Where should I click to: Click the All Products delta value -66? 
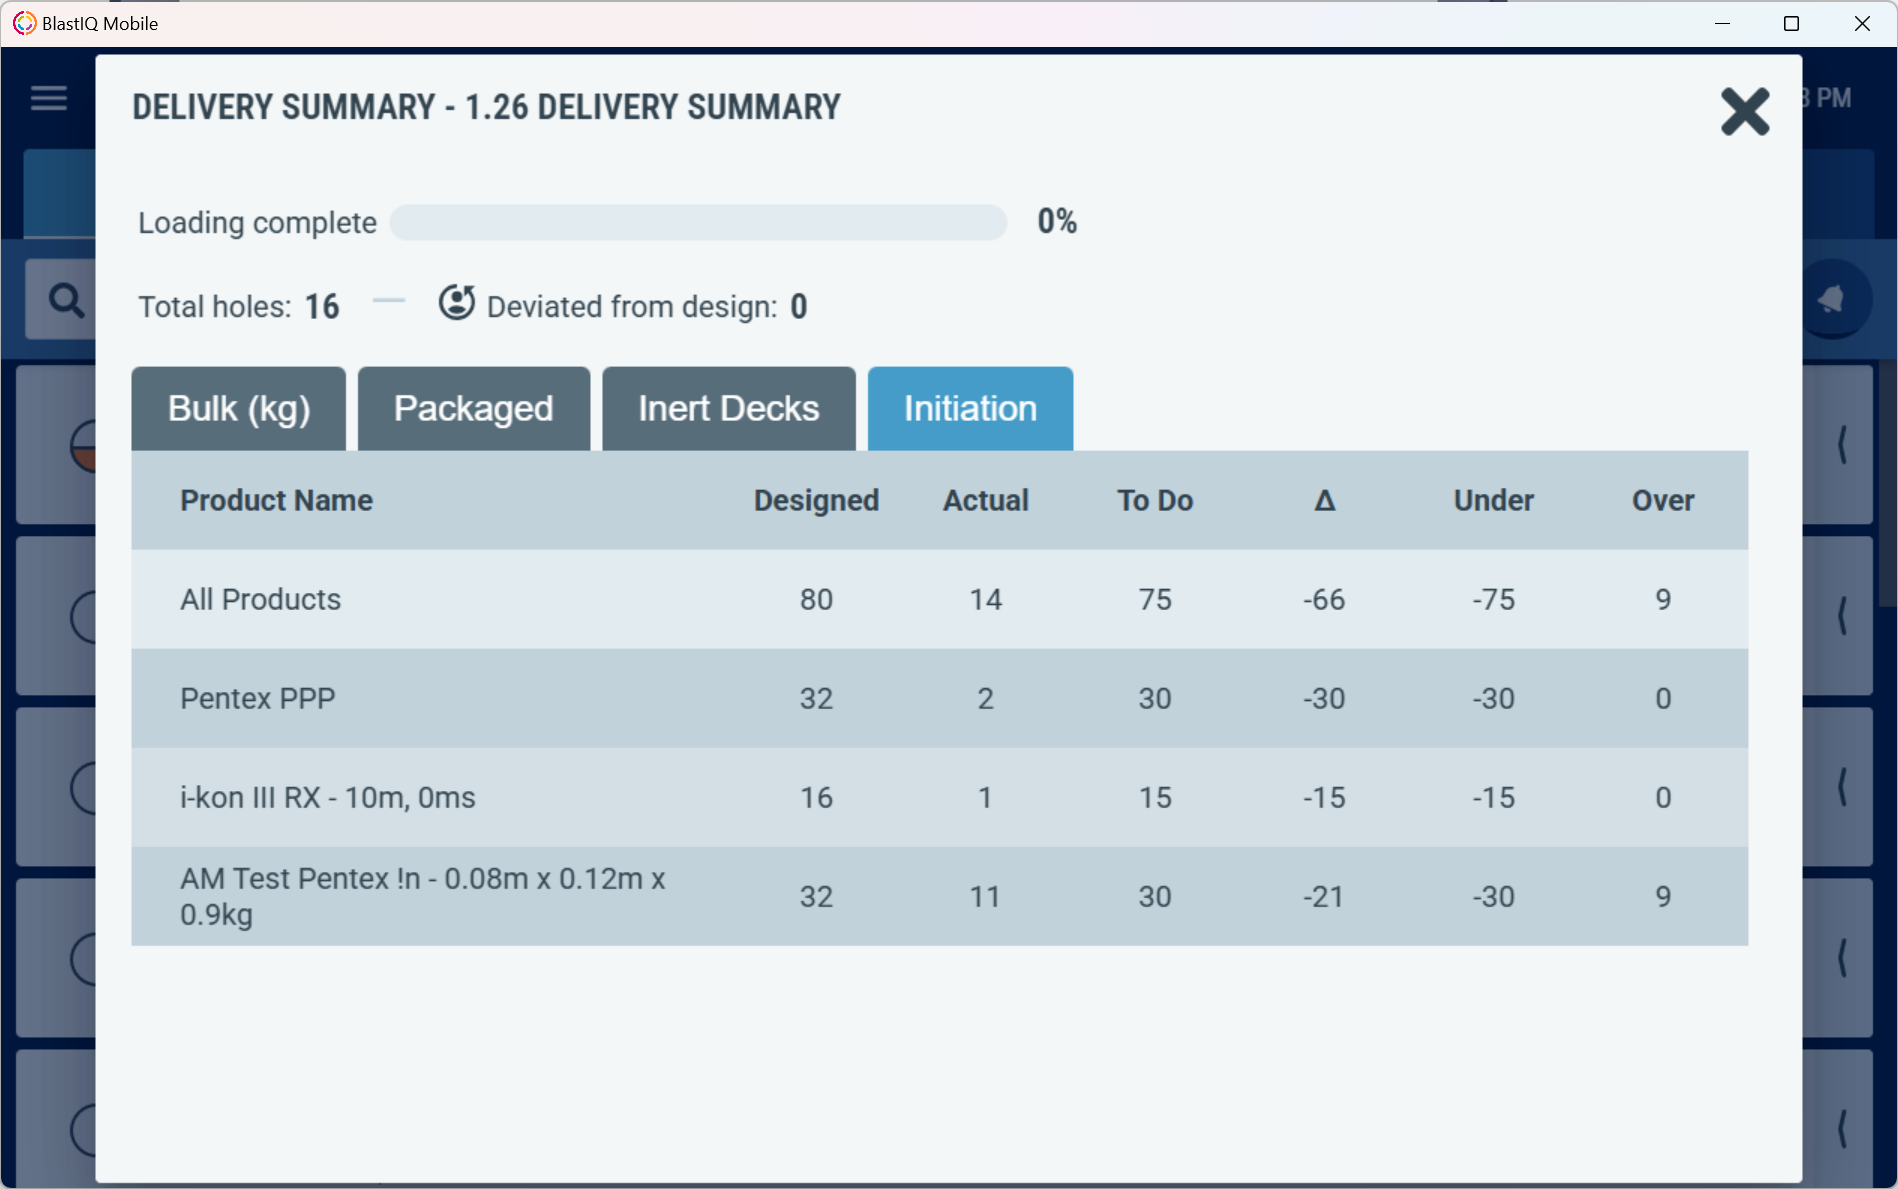[1324, 599]
